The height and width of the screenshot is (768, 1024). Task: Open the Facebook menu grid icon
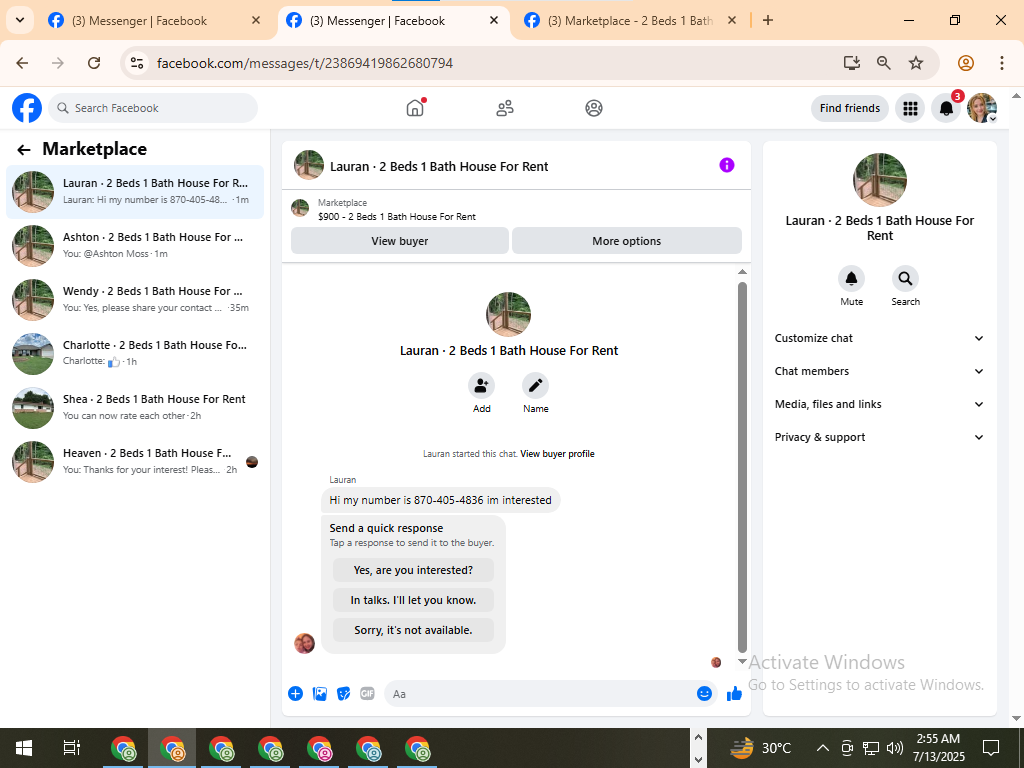[x=910, y=108]
